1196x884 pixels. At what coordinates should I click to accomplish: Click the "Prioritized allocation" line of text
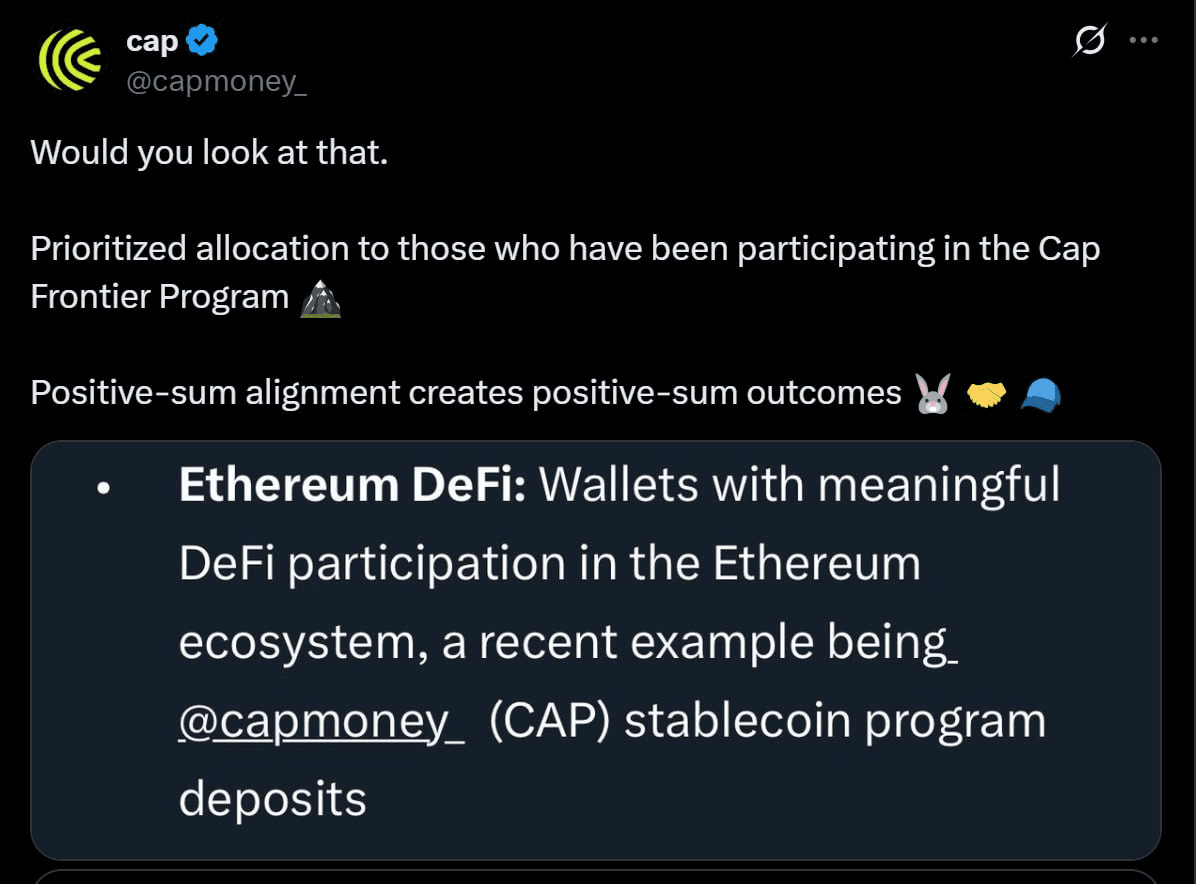(565, 249)
